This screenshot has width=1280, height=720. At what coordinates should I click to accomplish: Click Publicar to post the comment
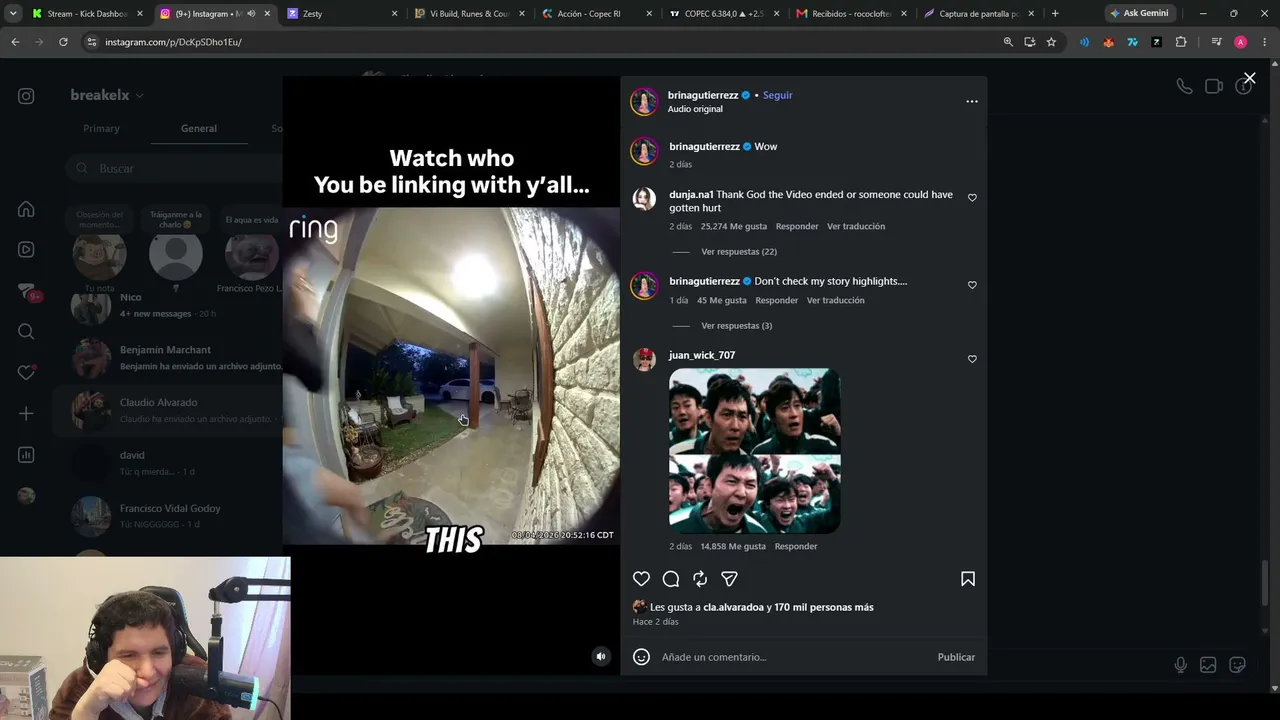(x=956, y=657)
